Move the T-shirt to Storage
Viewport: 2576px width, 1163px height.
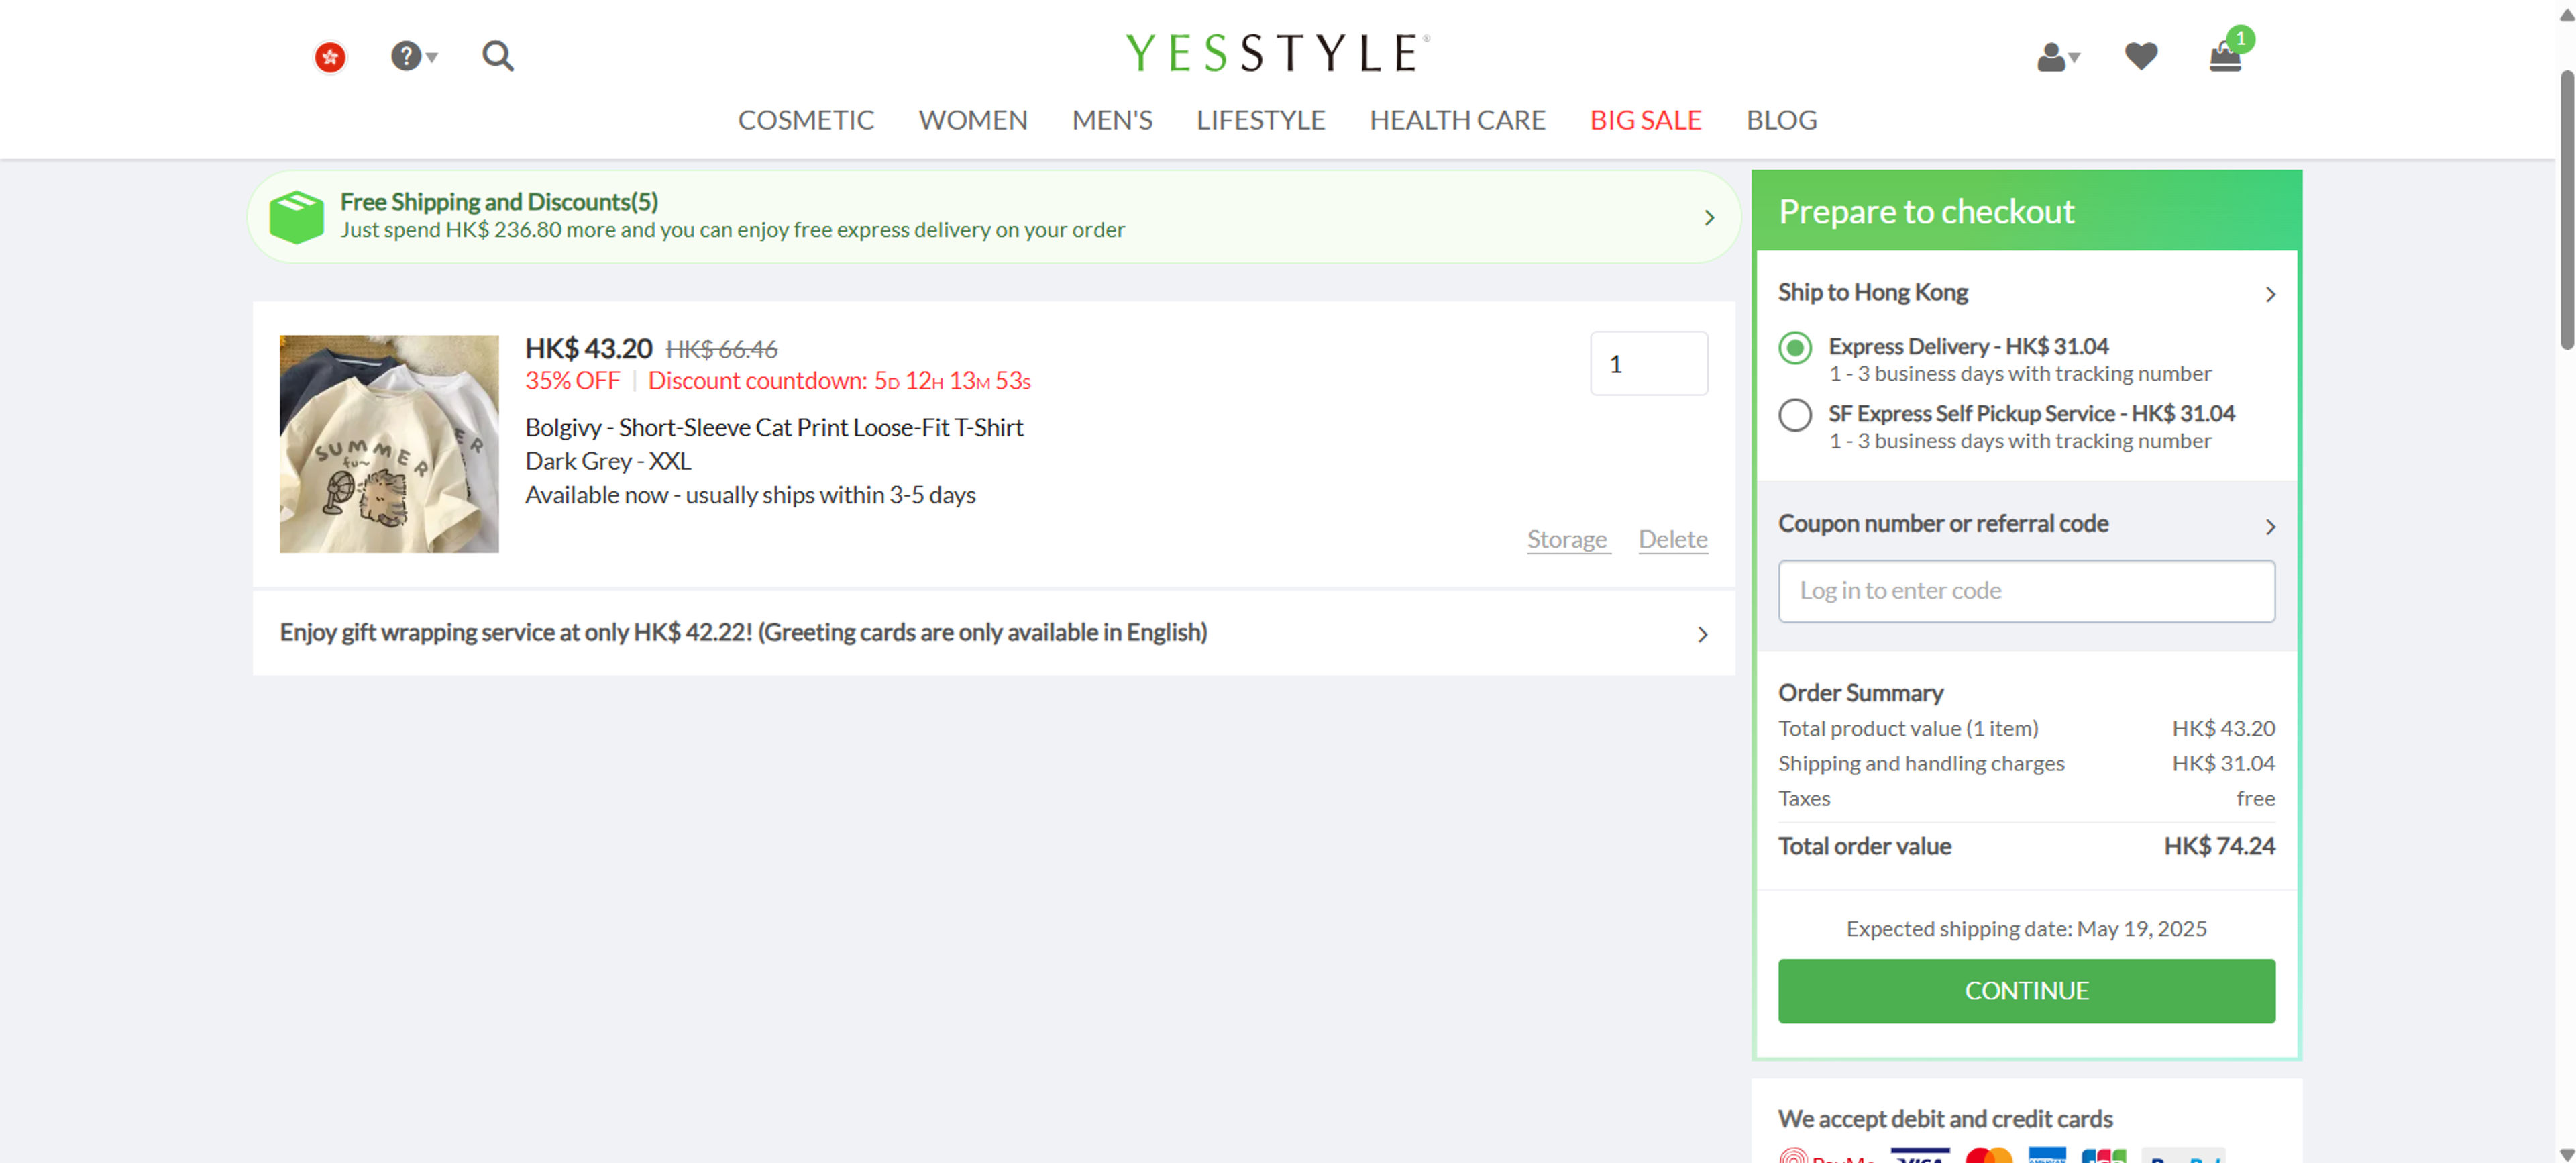(x=1567, y=540)
